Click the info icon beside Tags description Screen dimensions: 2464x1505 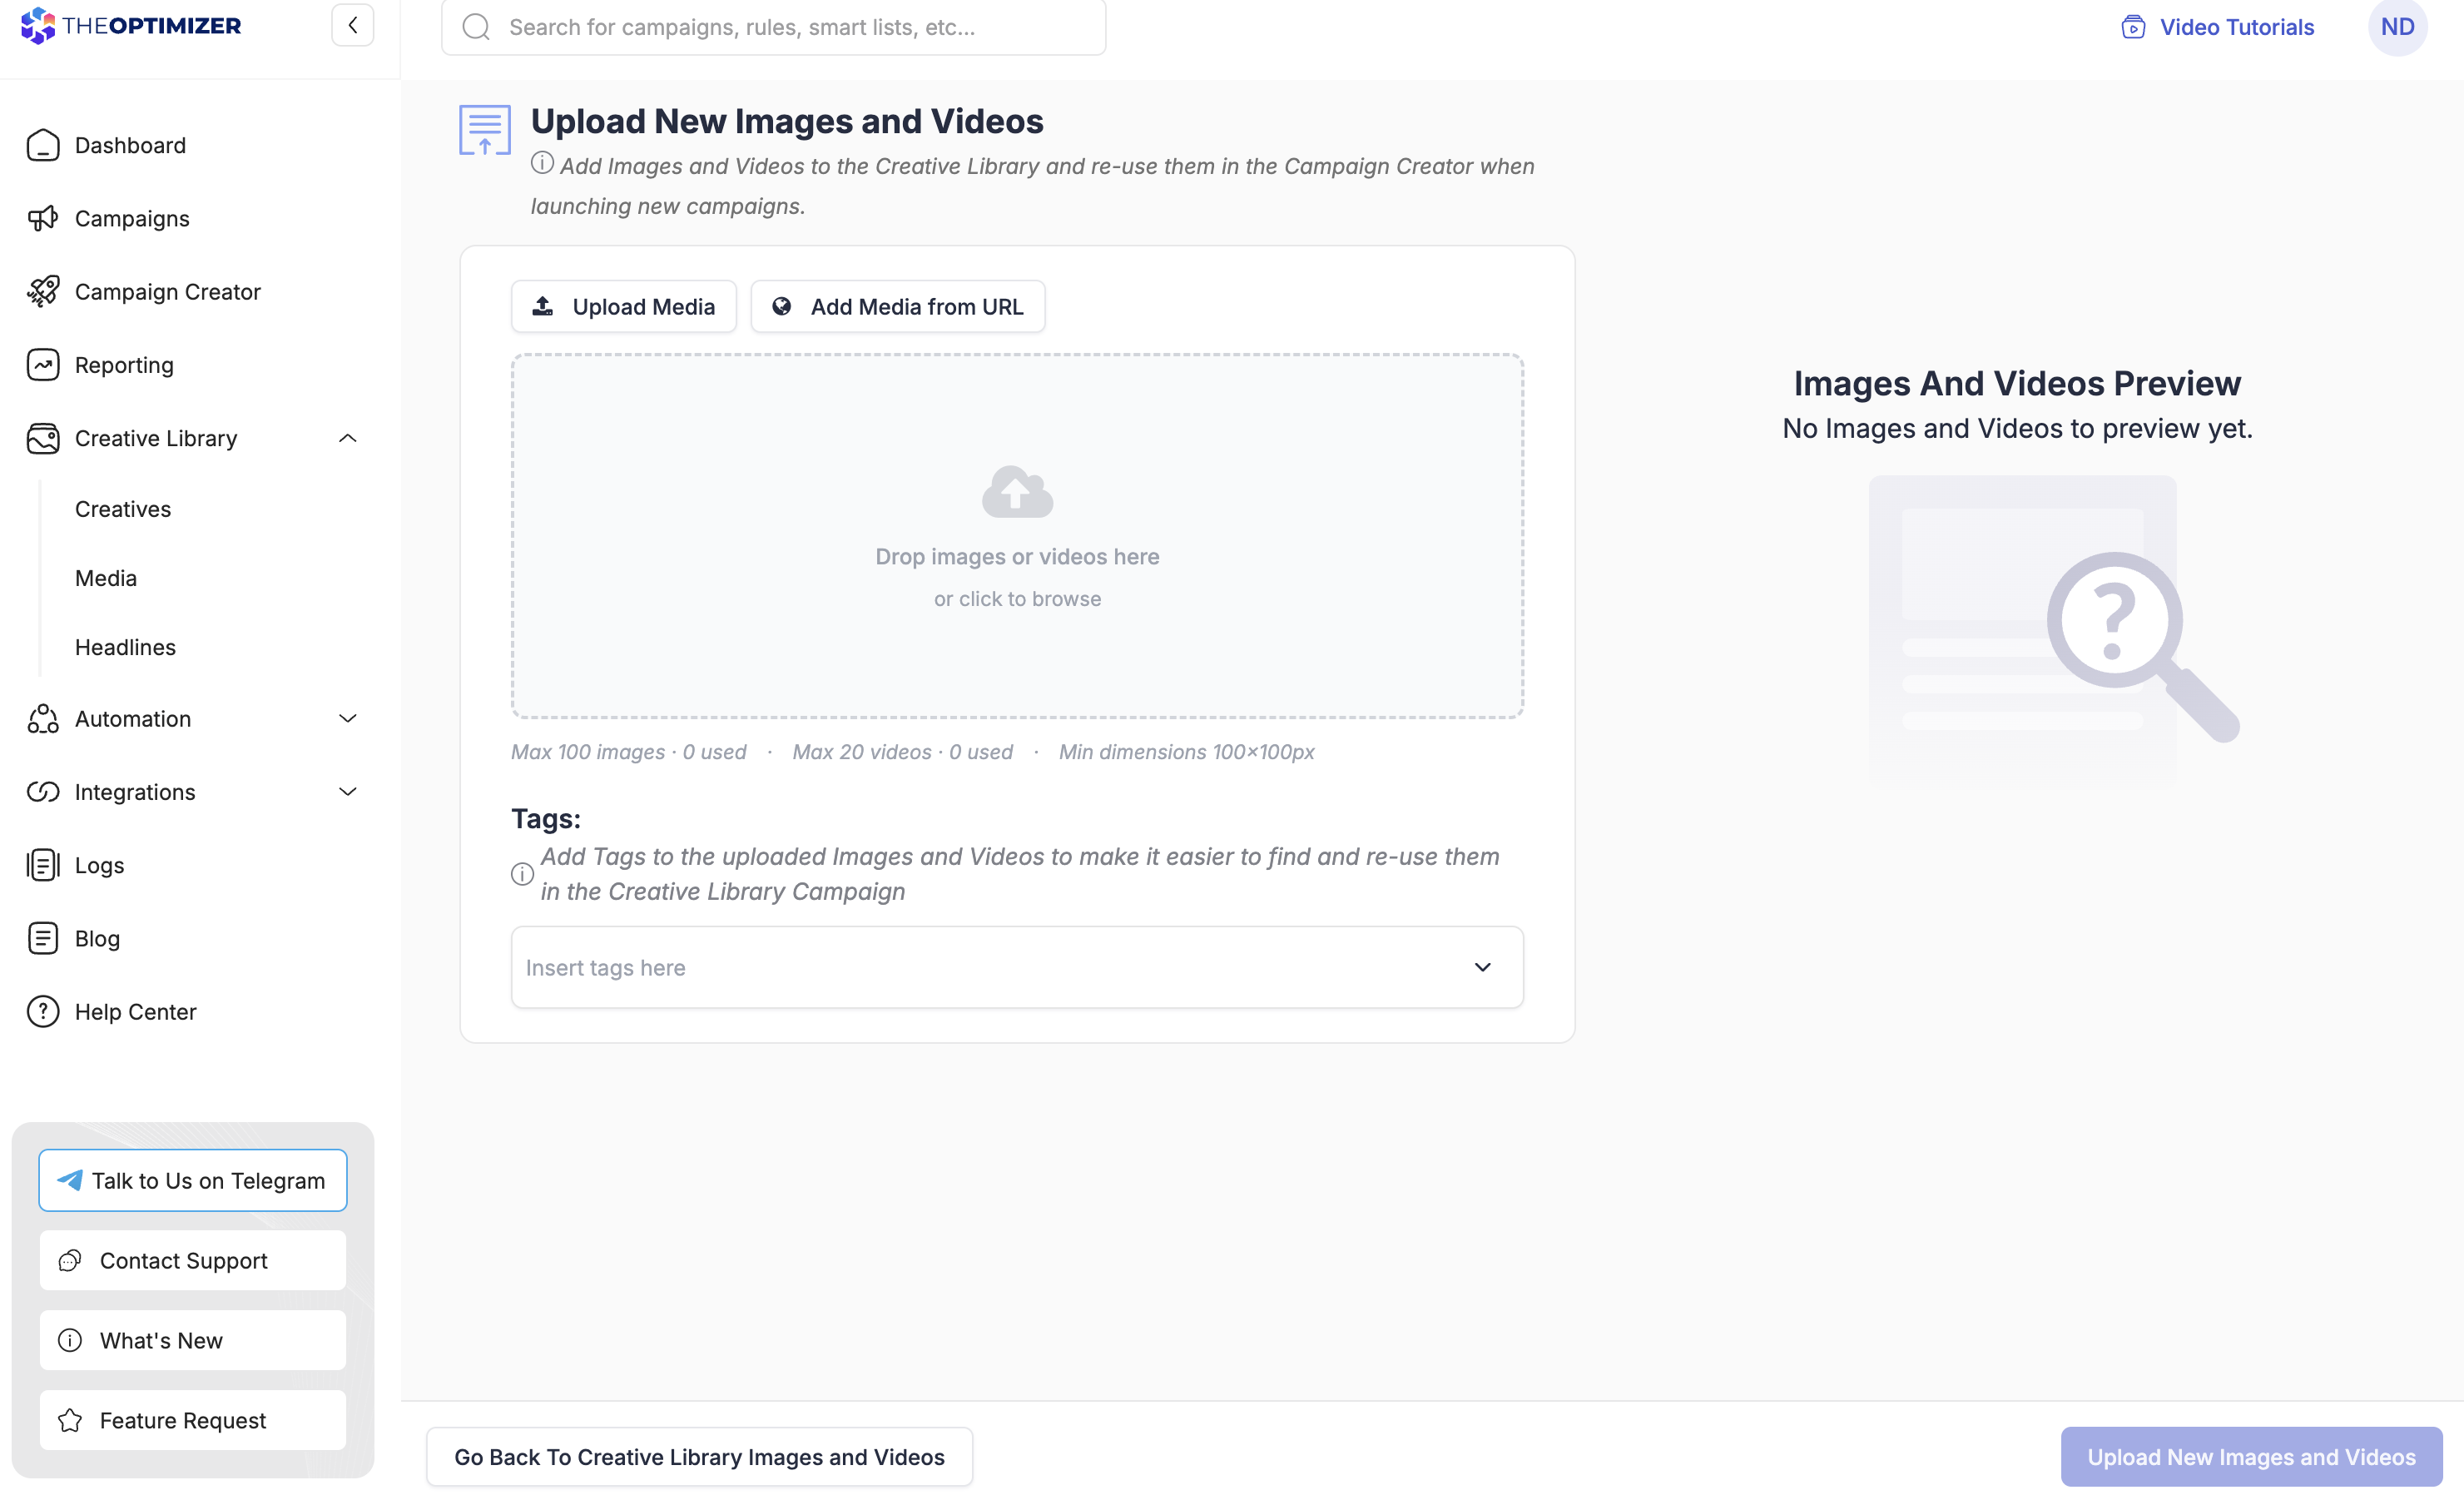(x=522, y=874)
